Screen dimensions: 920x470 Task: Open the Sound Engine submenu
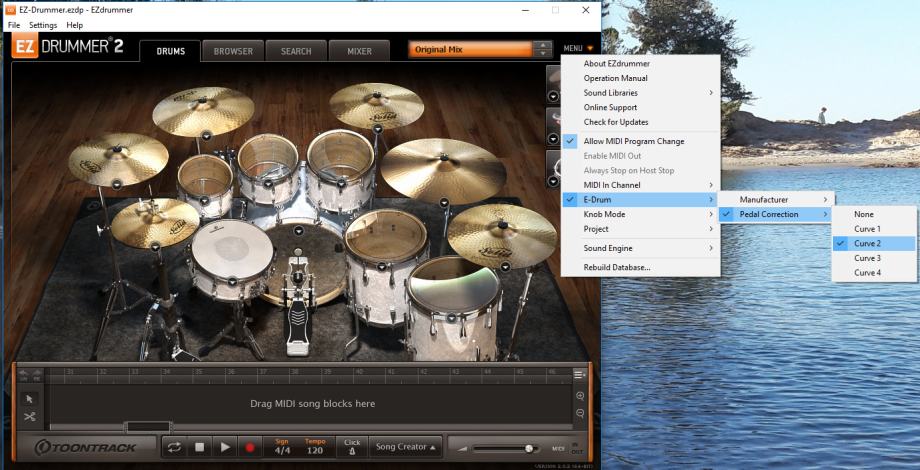coord(641,248)
